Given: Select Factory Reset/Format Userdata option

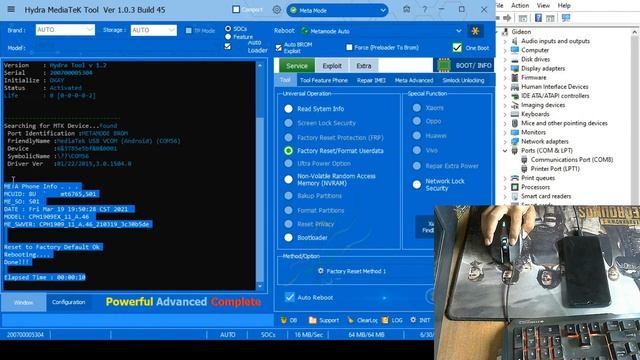Looking at the screenshot, I should click(289, 151).
